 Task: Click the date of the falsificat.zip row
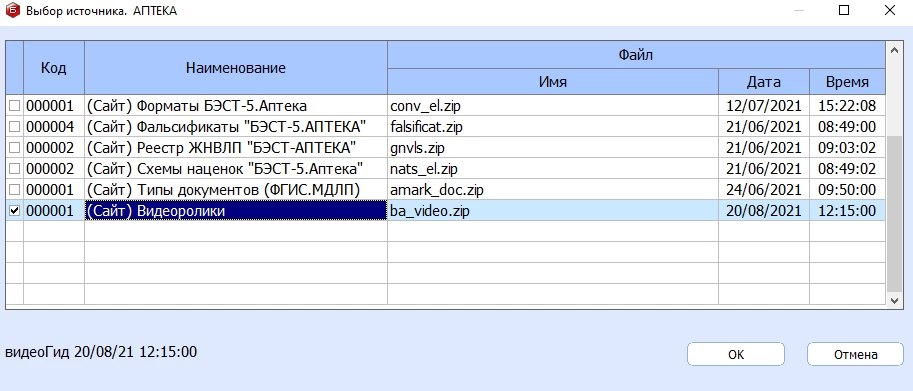763,127
